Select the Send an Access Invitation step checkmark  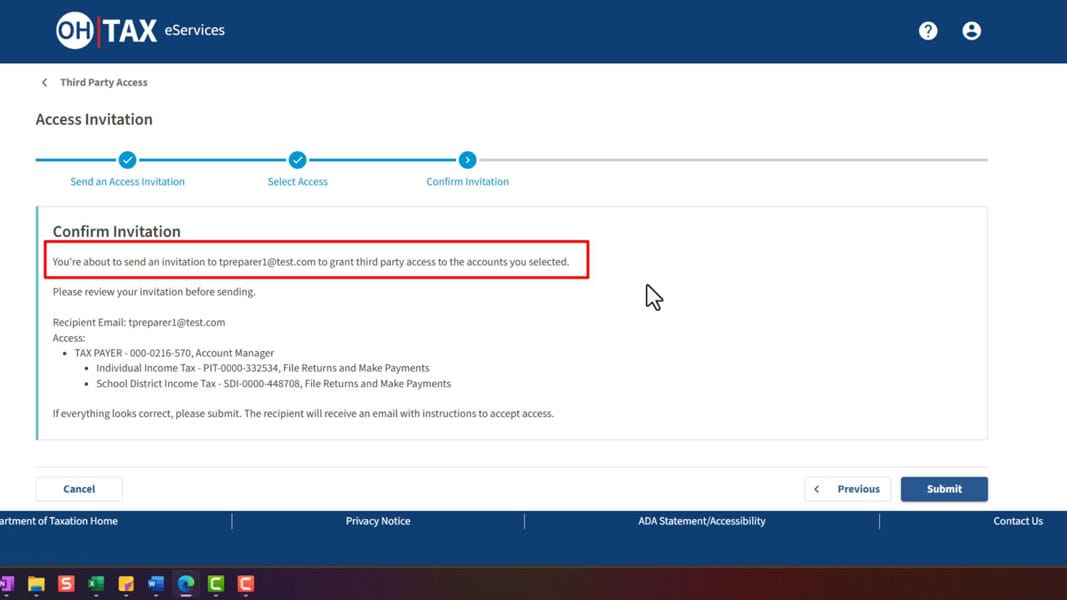127,160
